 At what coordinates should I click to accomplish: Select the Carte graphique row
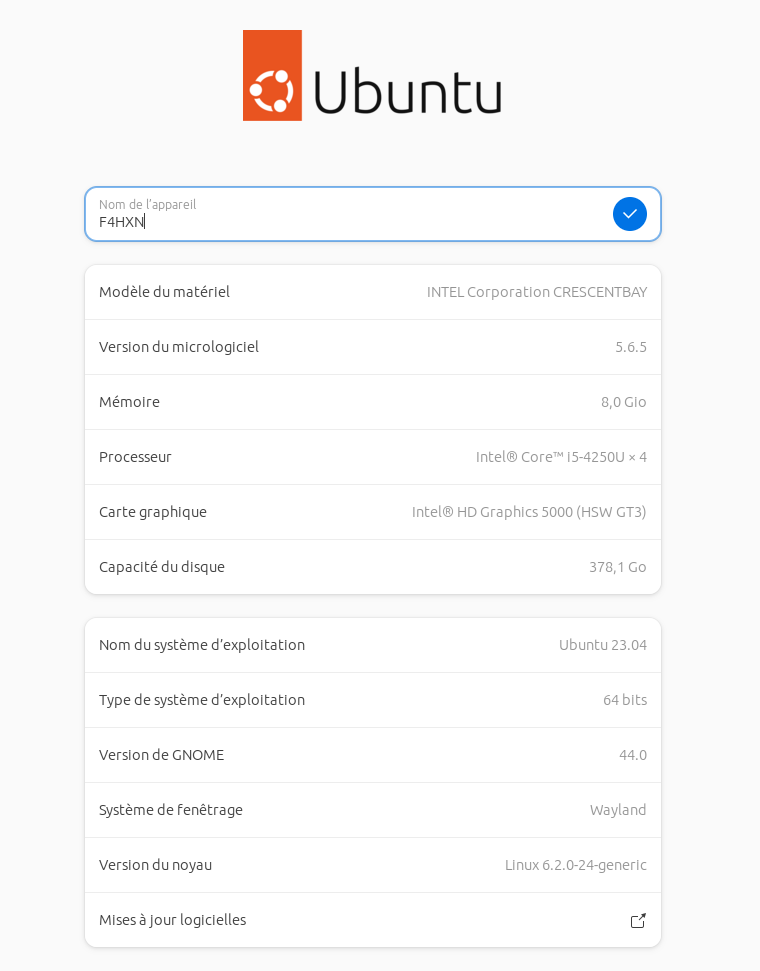point(373,512)
